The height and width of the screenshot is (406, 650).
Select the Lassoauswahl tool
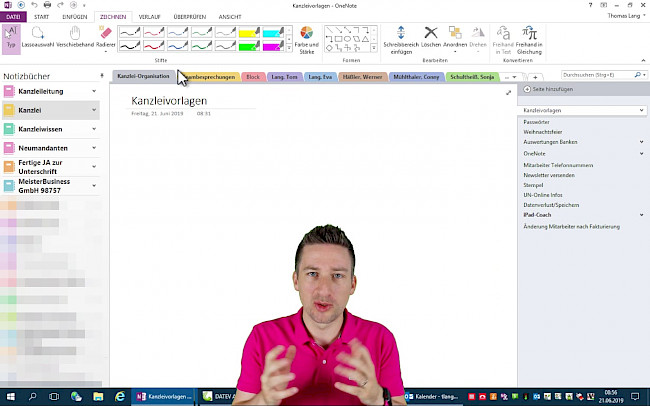pyautogui.click(x=37, y=40)
